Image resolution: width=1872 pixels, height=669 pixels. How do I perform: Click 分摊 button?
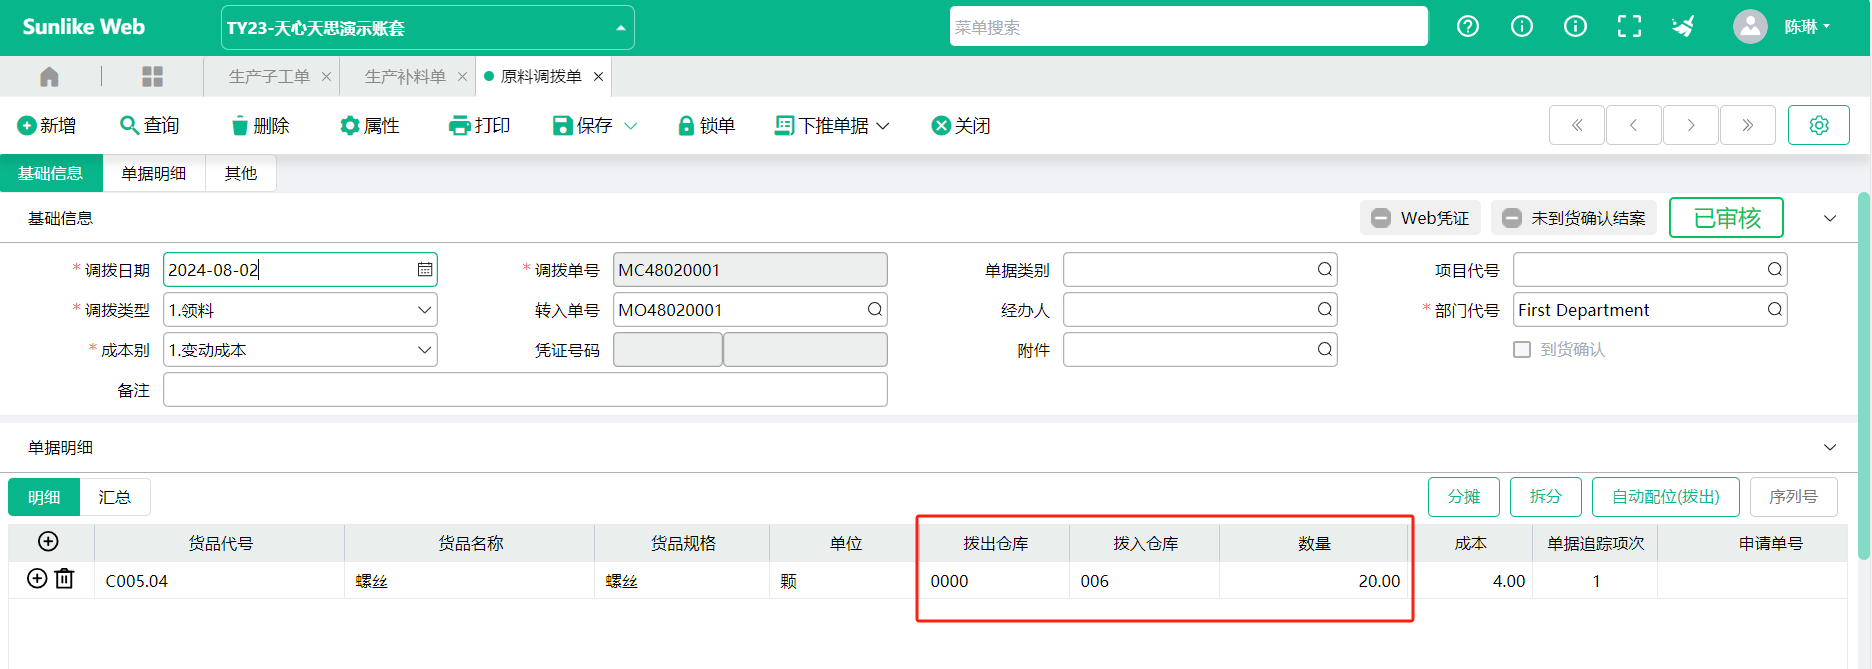tap(1464, 497)
